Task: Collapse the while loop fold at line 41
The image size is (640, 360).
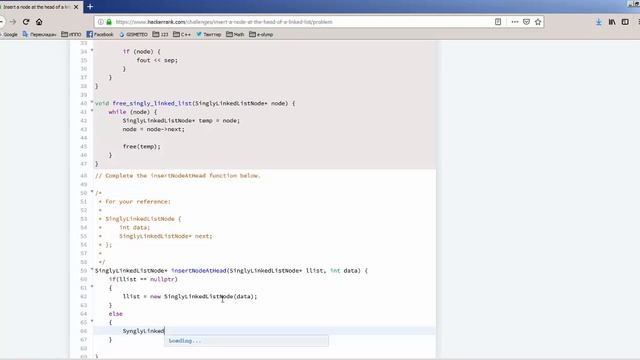Action: (x=92, y=111)
